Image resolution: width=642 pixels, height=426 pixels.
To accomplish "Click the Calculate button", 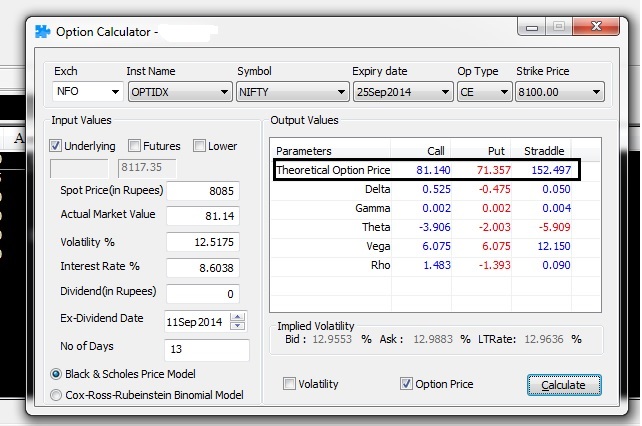I will tap(564, 385).
